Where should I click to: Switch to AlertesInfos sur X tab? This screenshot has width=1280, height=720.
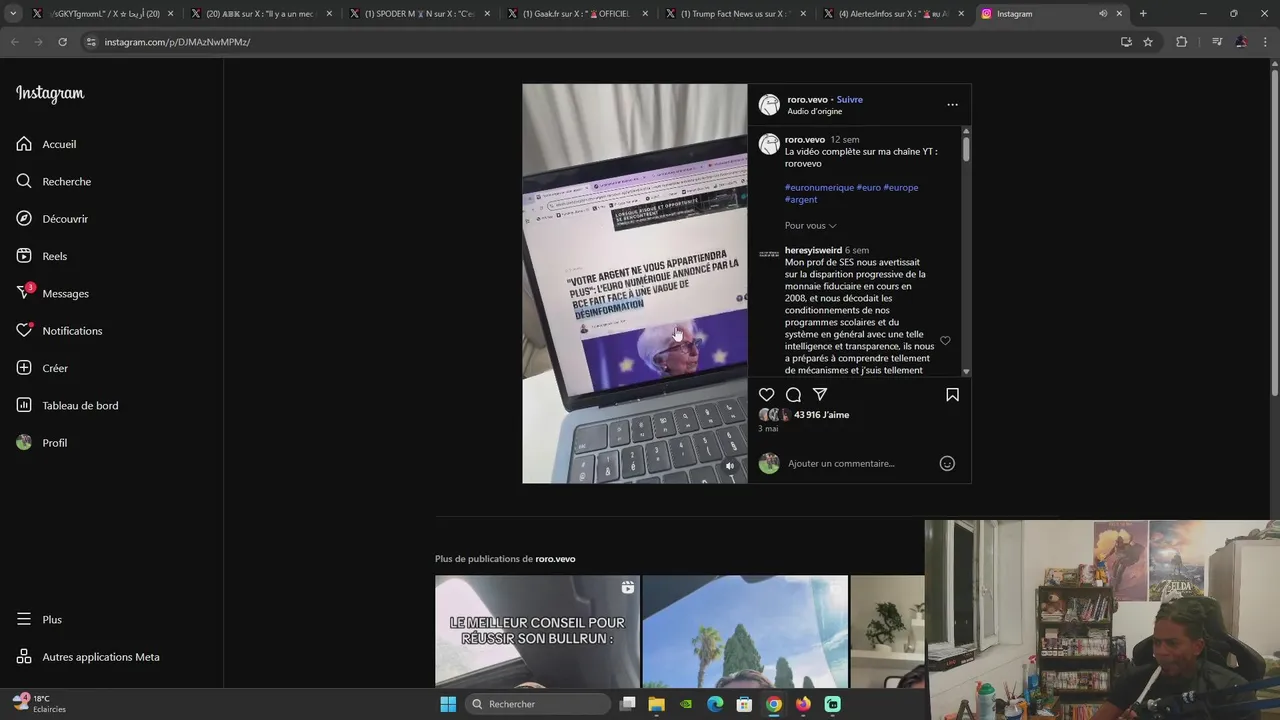pos(893,14)
